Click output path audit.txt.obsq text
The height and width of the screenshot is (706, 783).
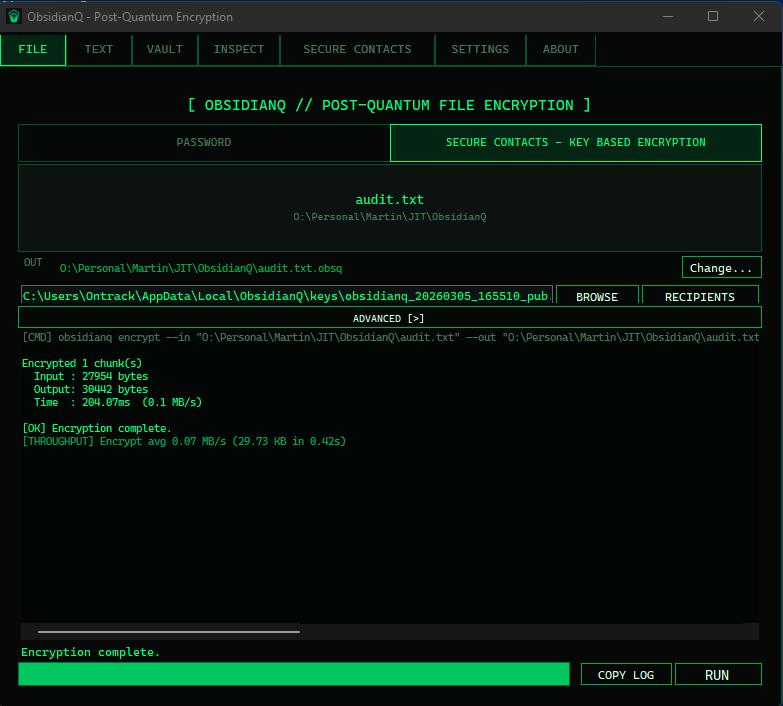click(201, 268)
